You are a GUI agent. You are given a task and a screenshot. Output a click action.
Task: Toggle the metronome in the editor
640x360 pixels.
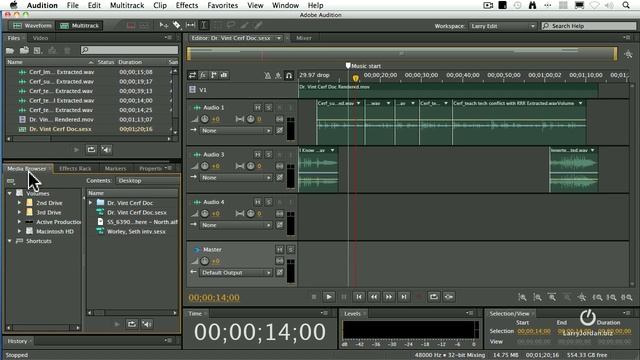click(267, 75)
